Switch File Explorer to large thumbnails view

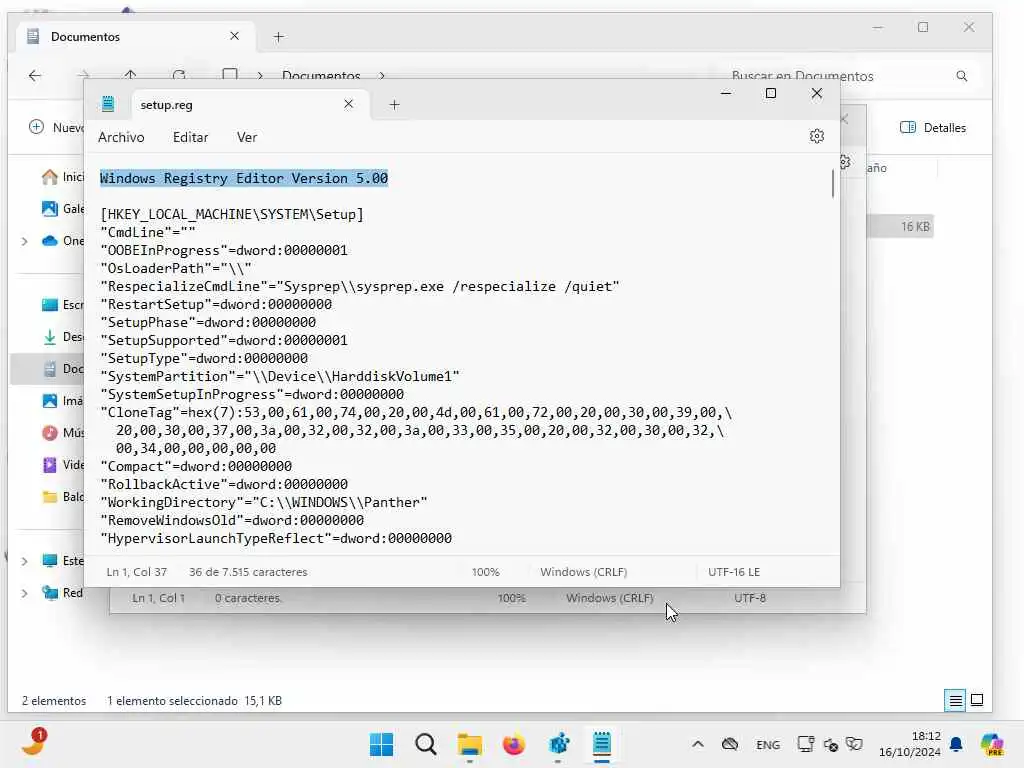(977, 701)
